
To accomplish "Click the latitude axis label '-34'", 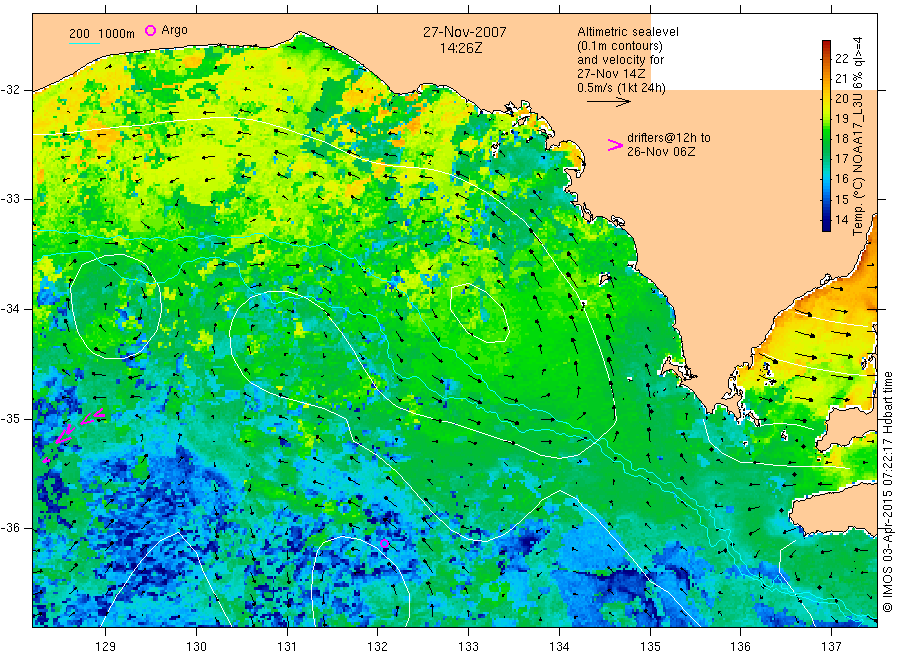I will tap(10, 309).
